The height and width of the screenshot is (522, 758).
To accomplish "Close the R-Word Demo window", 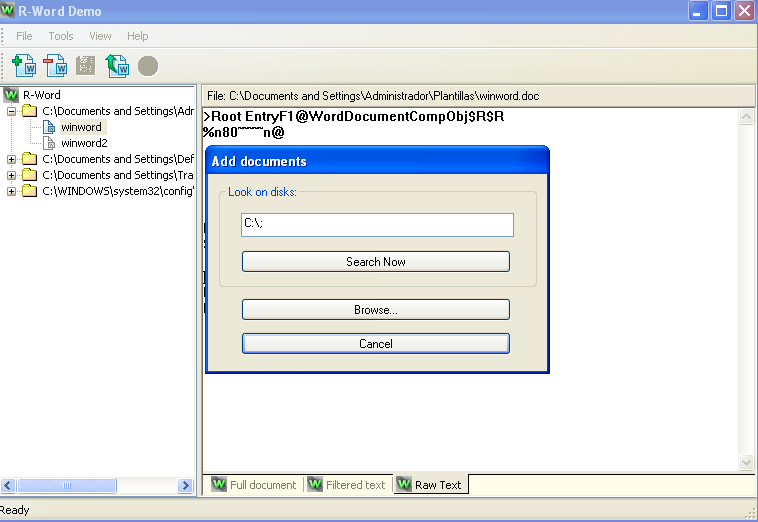I will point(744,11).
